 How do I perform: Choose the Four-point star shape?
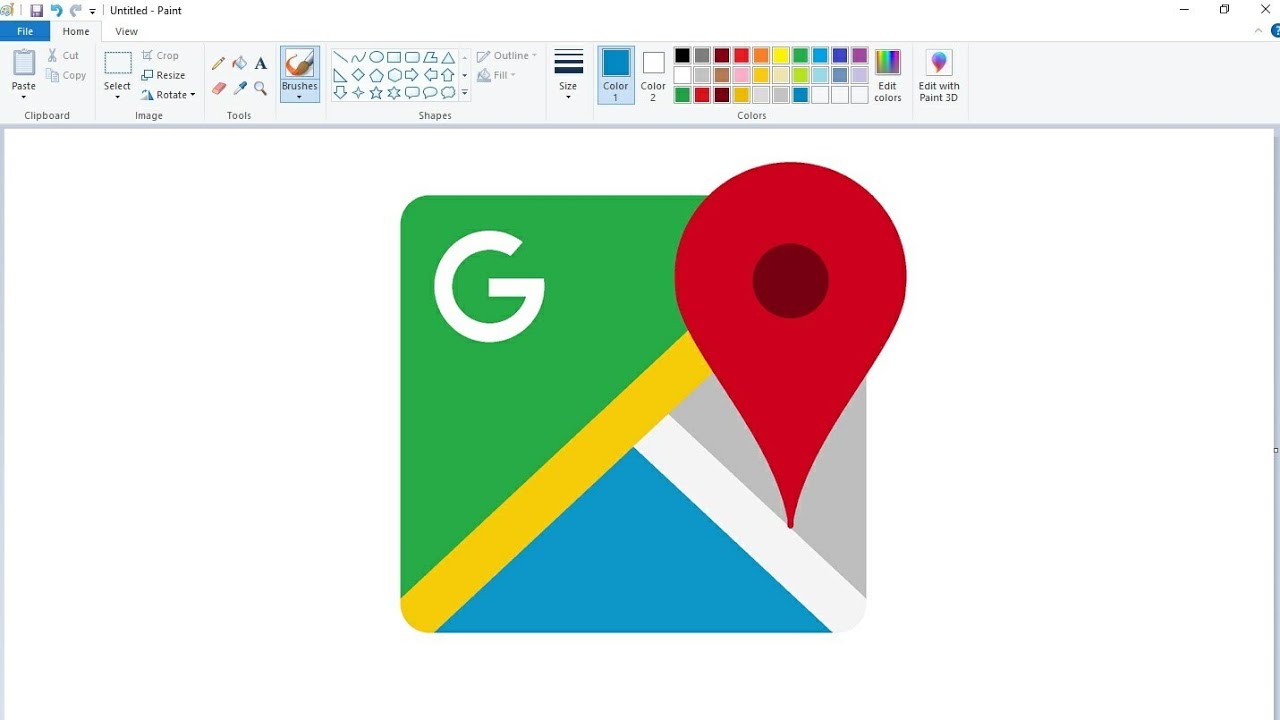pyautogui.click(x=358, y=93)
